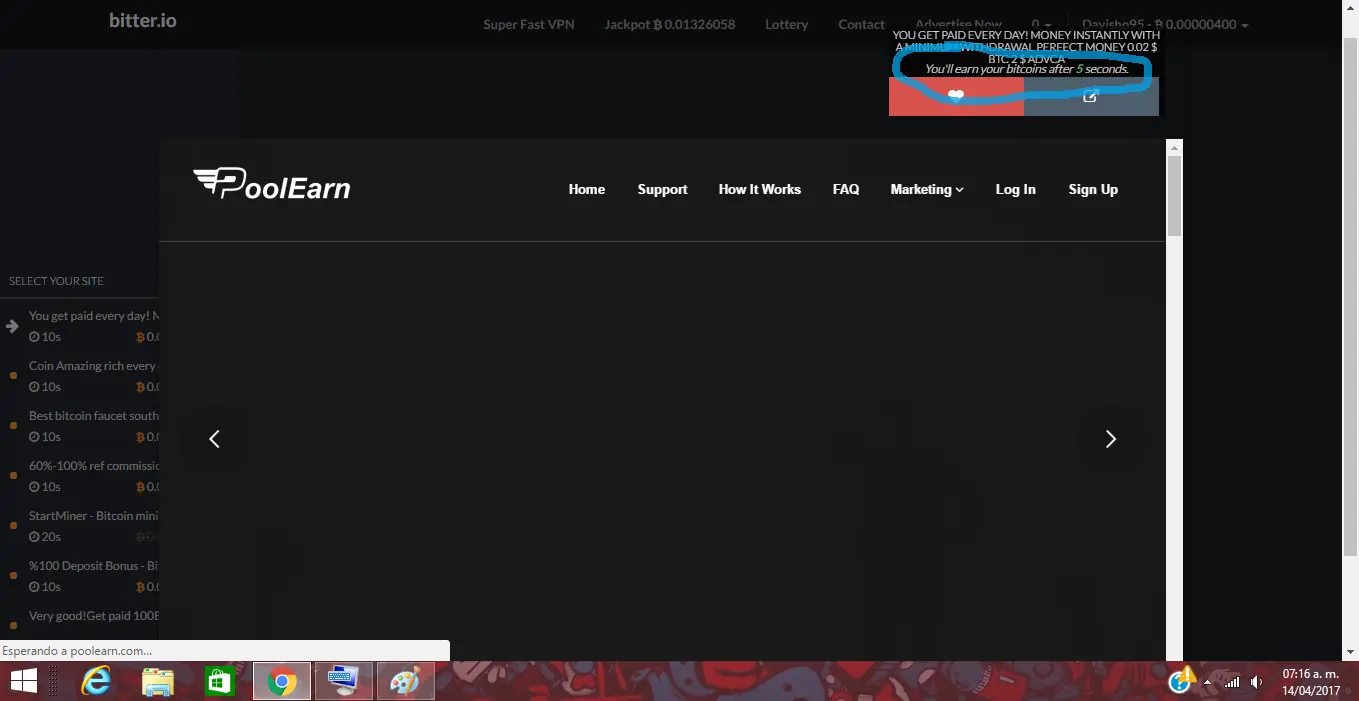Launch Internet Explorer from taskbar
This screenshot has width=1359, height=701.
[96, 681]
